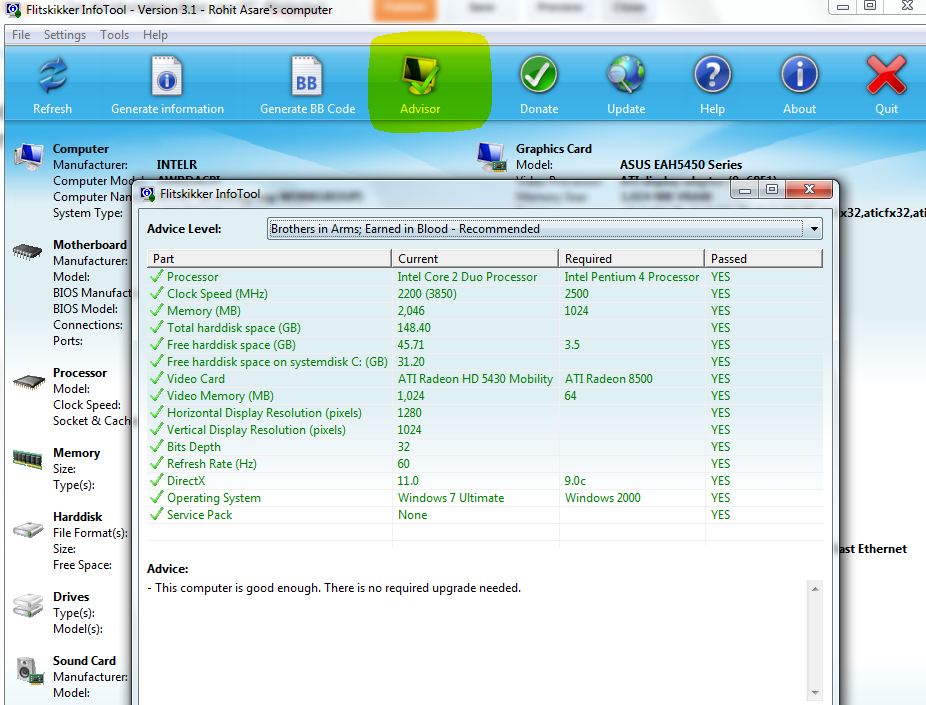Click the ATI Radeon 8500 requirement cell

(x=608, y=378)
